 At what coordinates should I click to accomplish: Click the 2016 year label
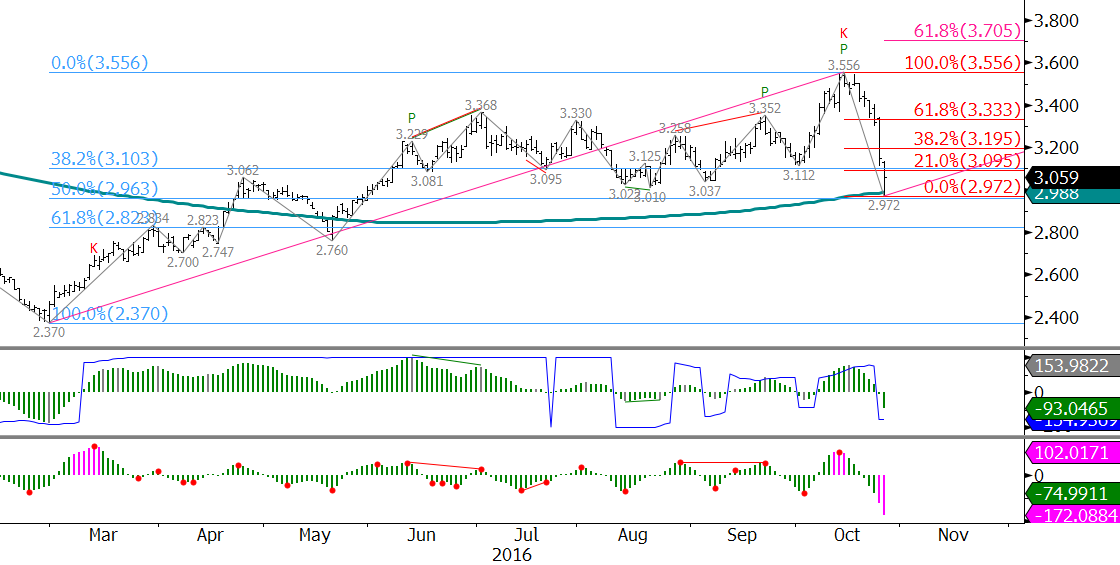(512, 555)
